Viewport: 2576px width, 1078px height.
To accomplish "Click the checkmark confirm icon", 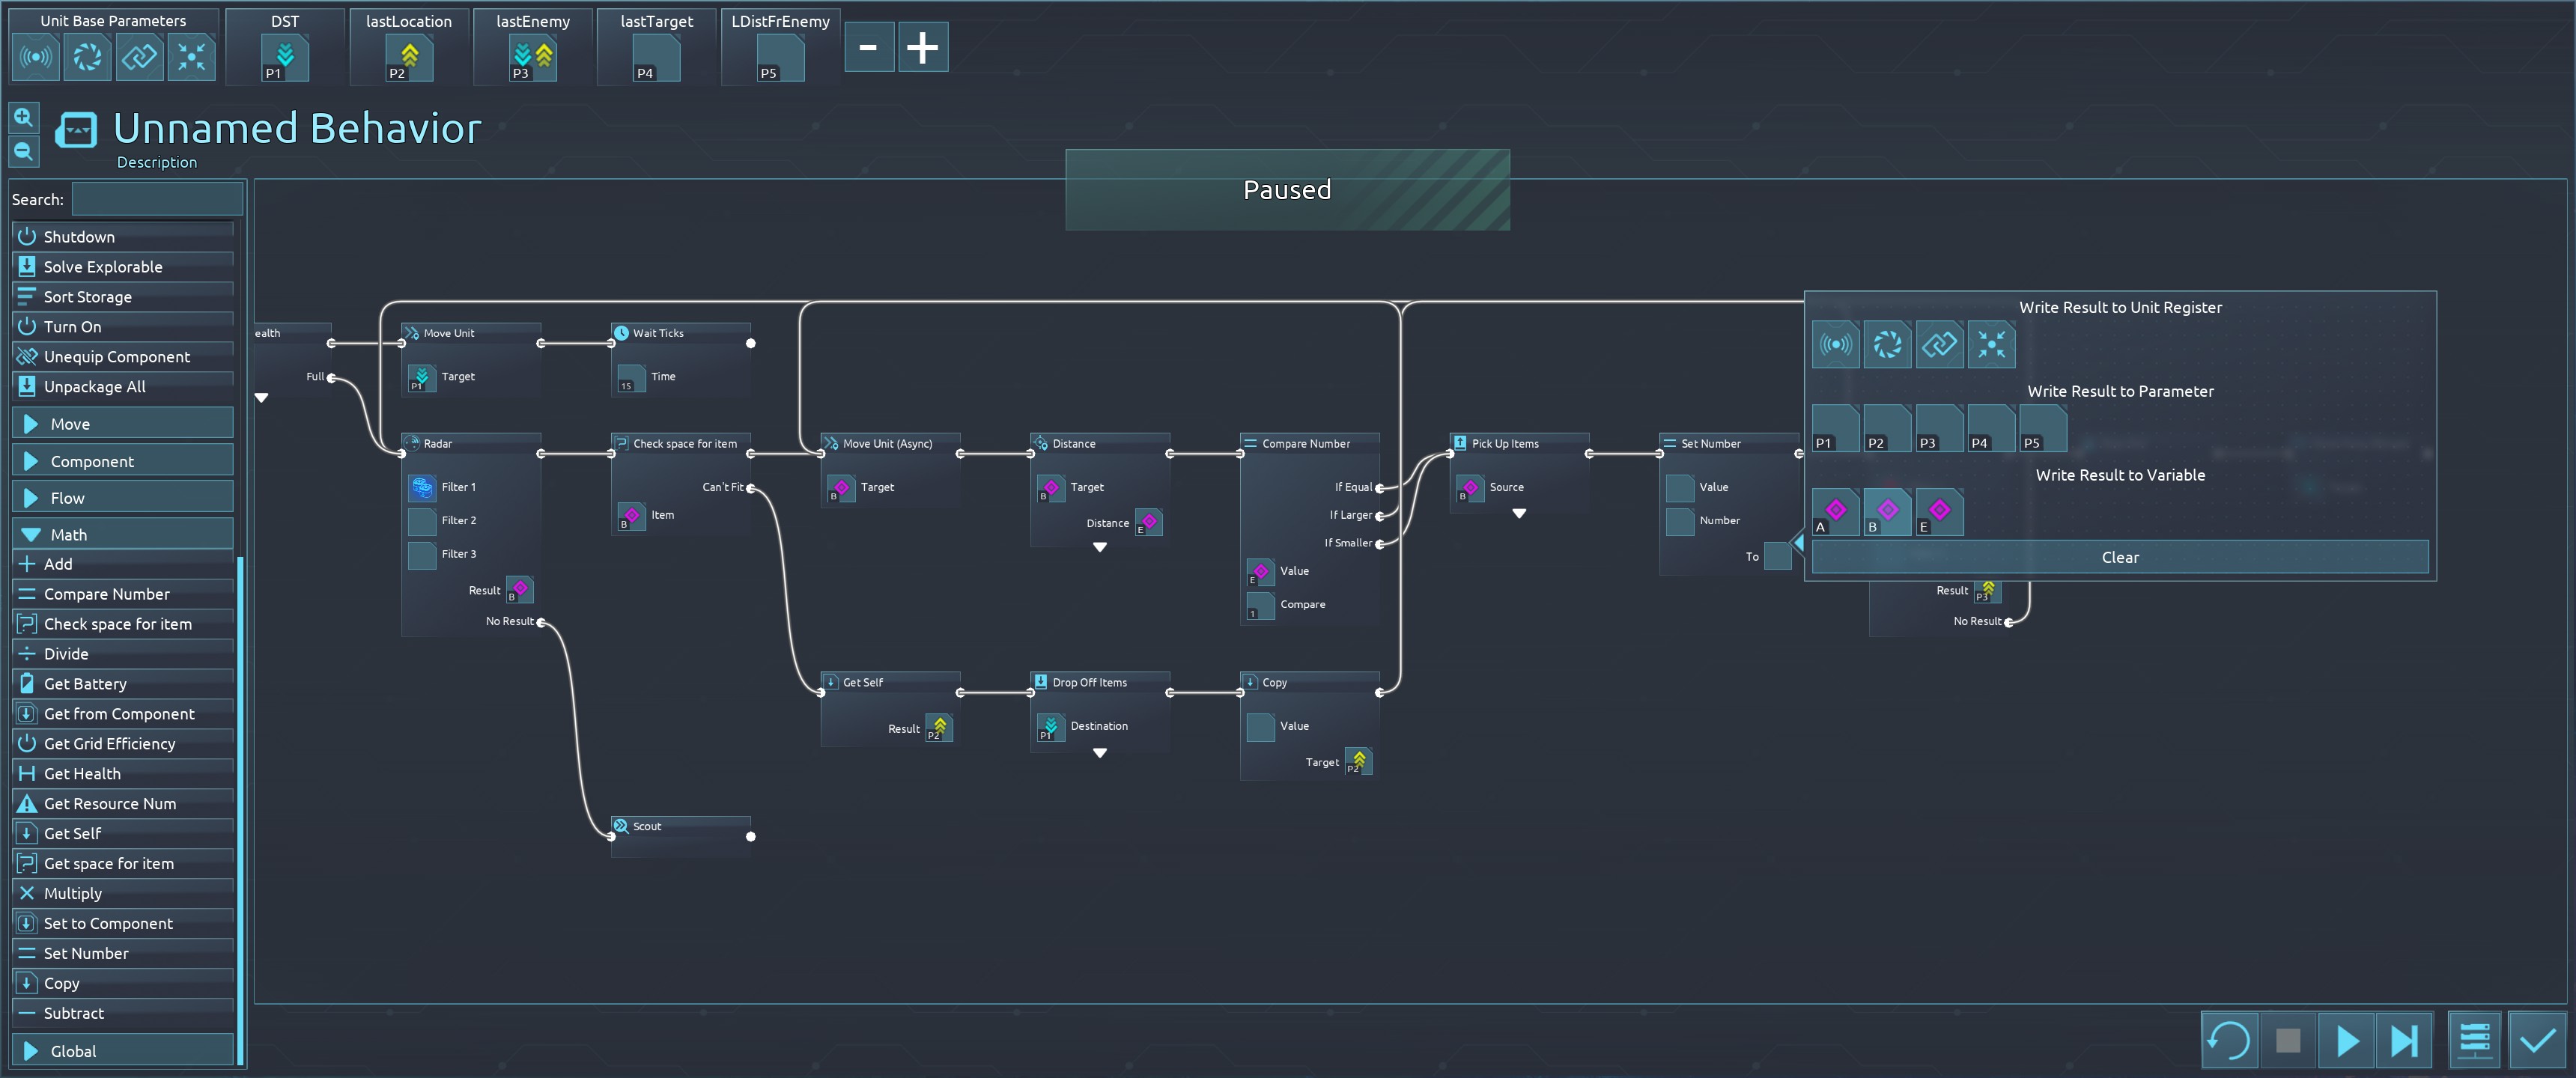I will point(2537,1041).
